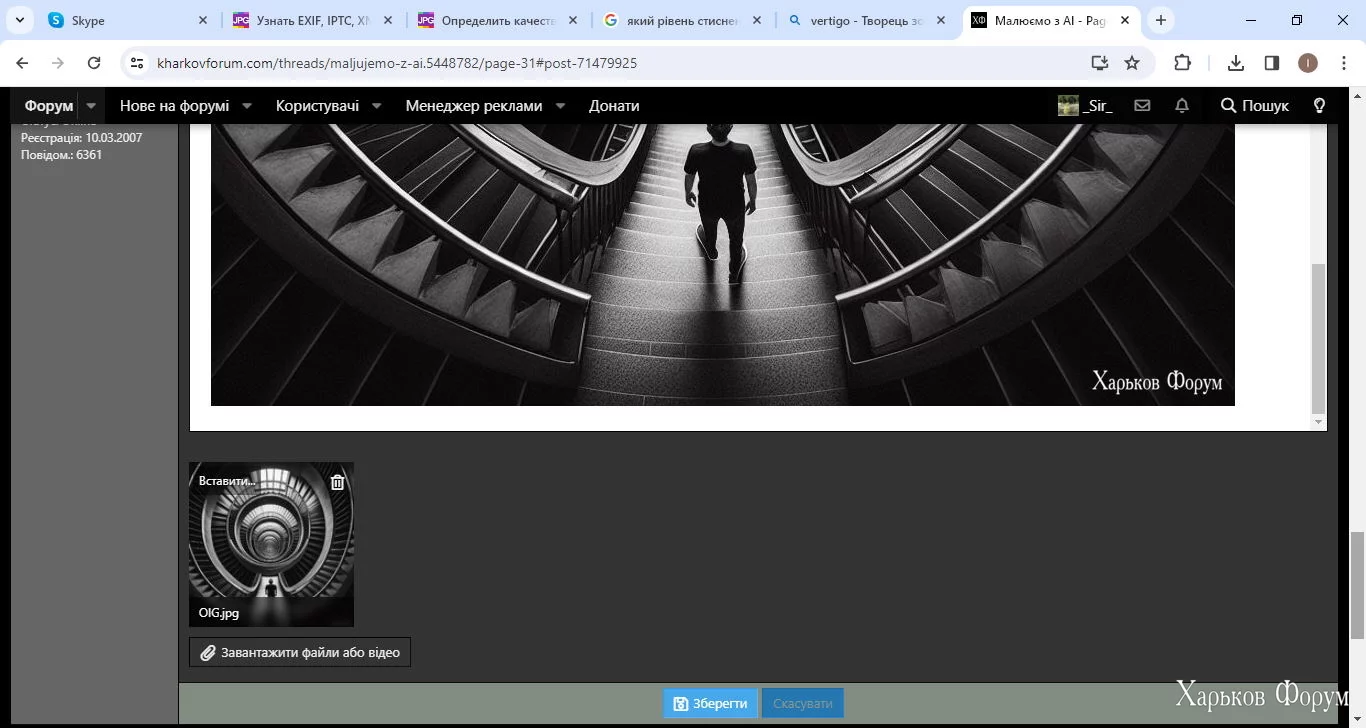
Task: Open the Форум menu item
Action: [49, 106]
